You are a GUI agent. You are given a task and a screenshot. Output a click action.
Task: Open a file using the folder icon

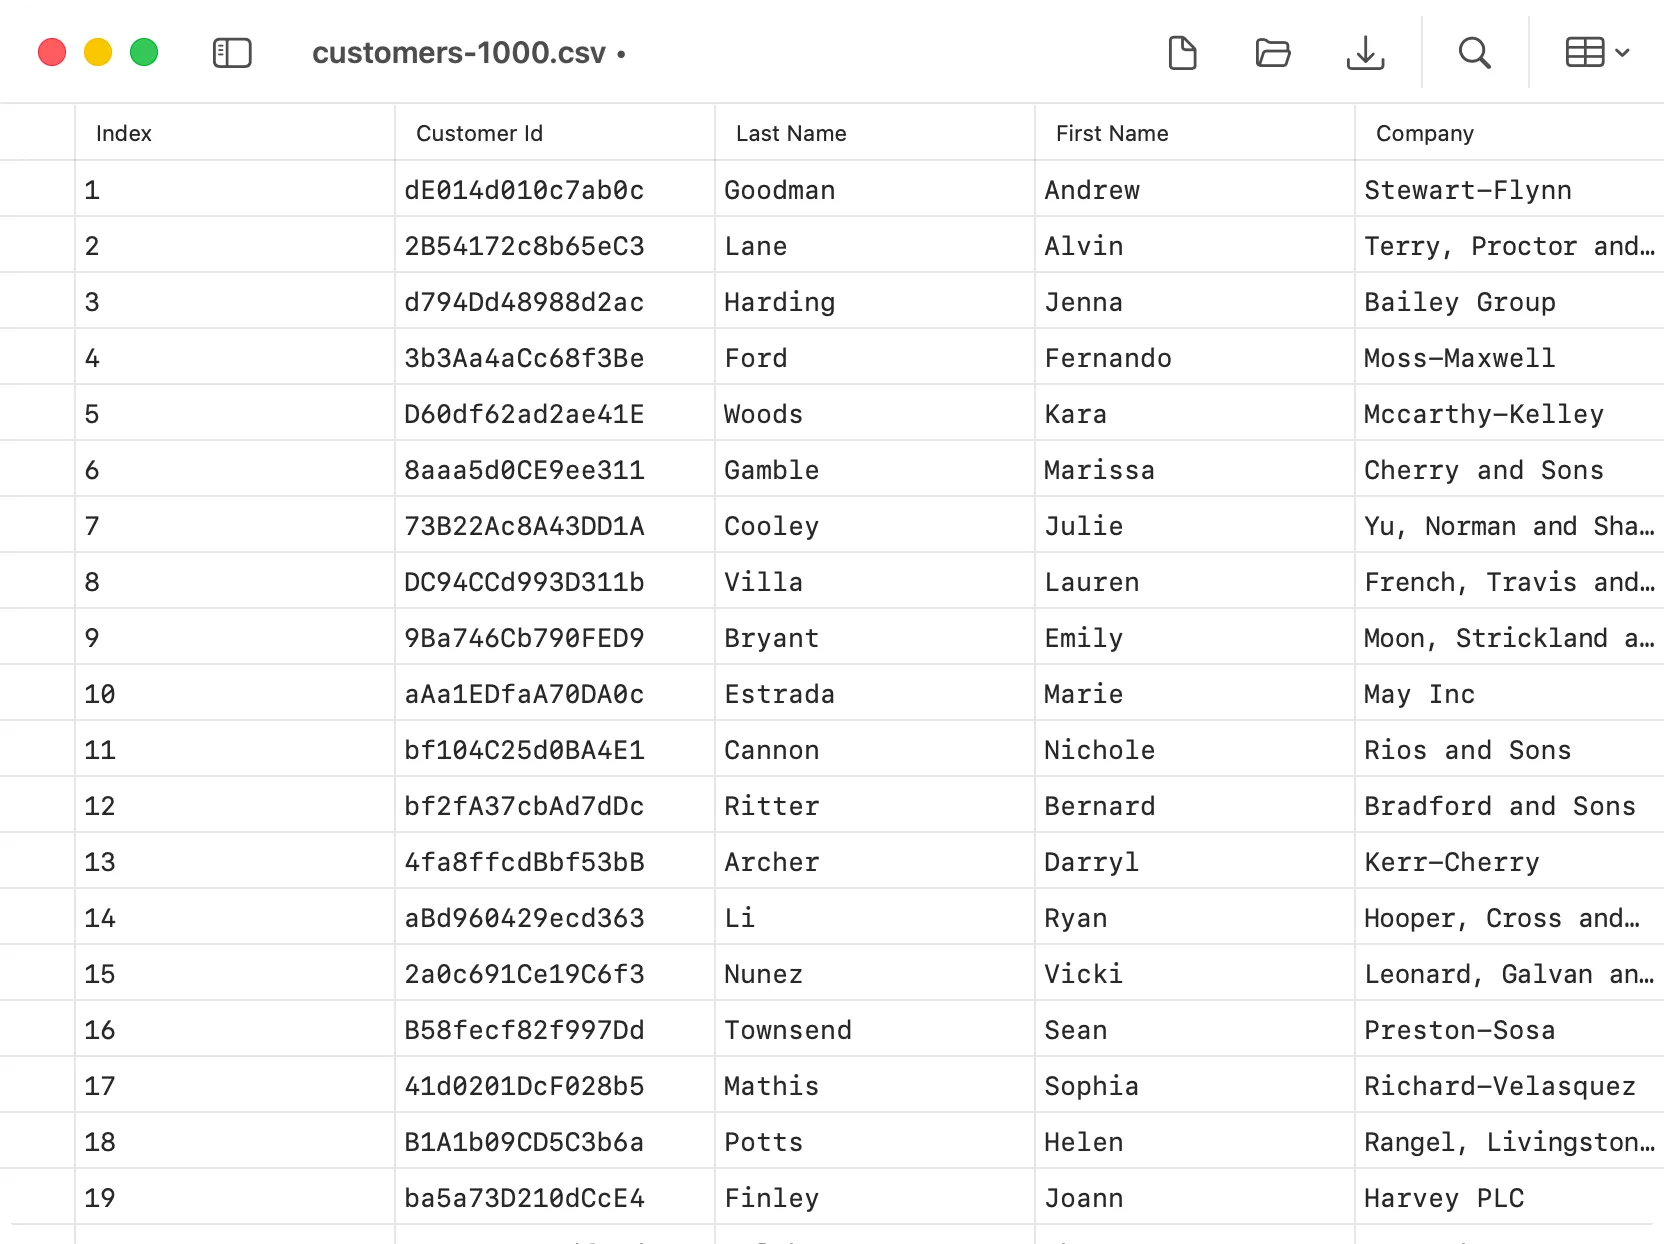point(1273,53)
